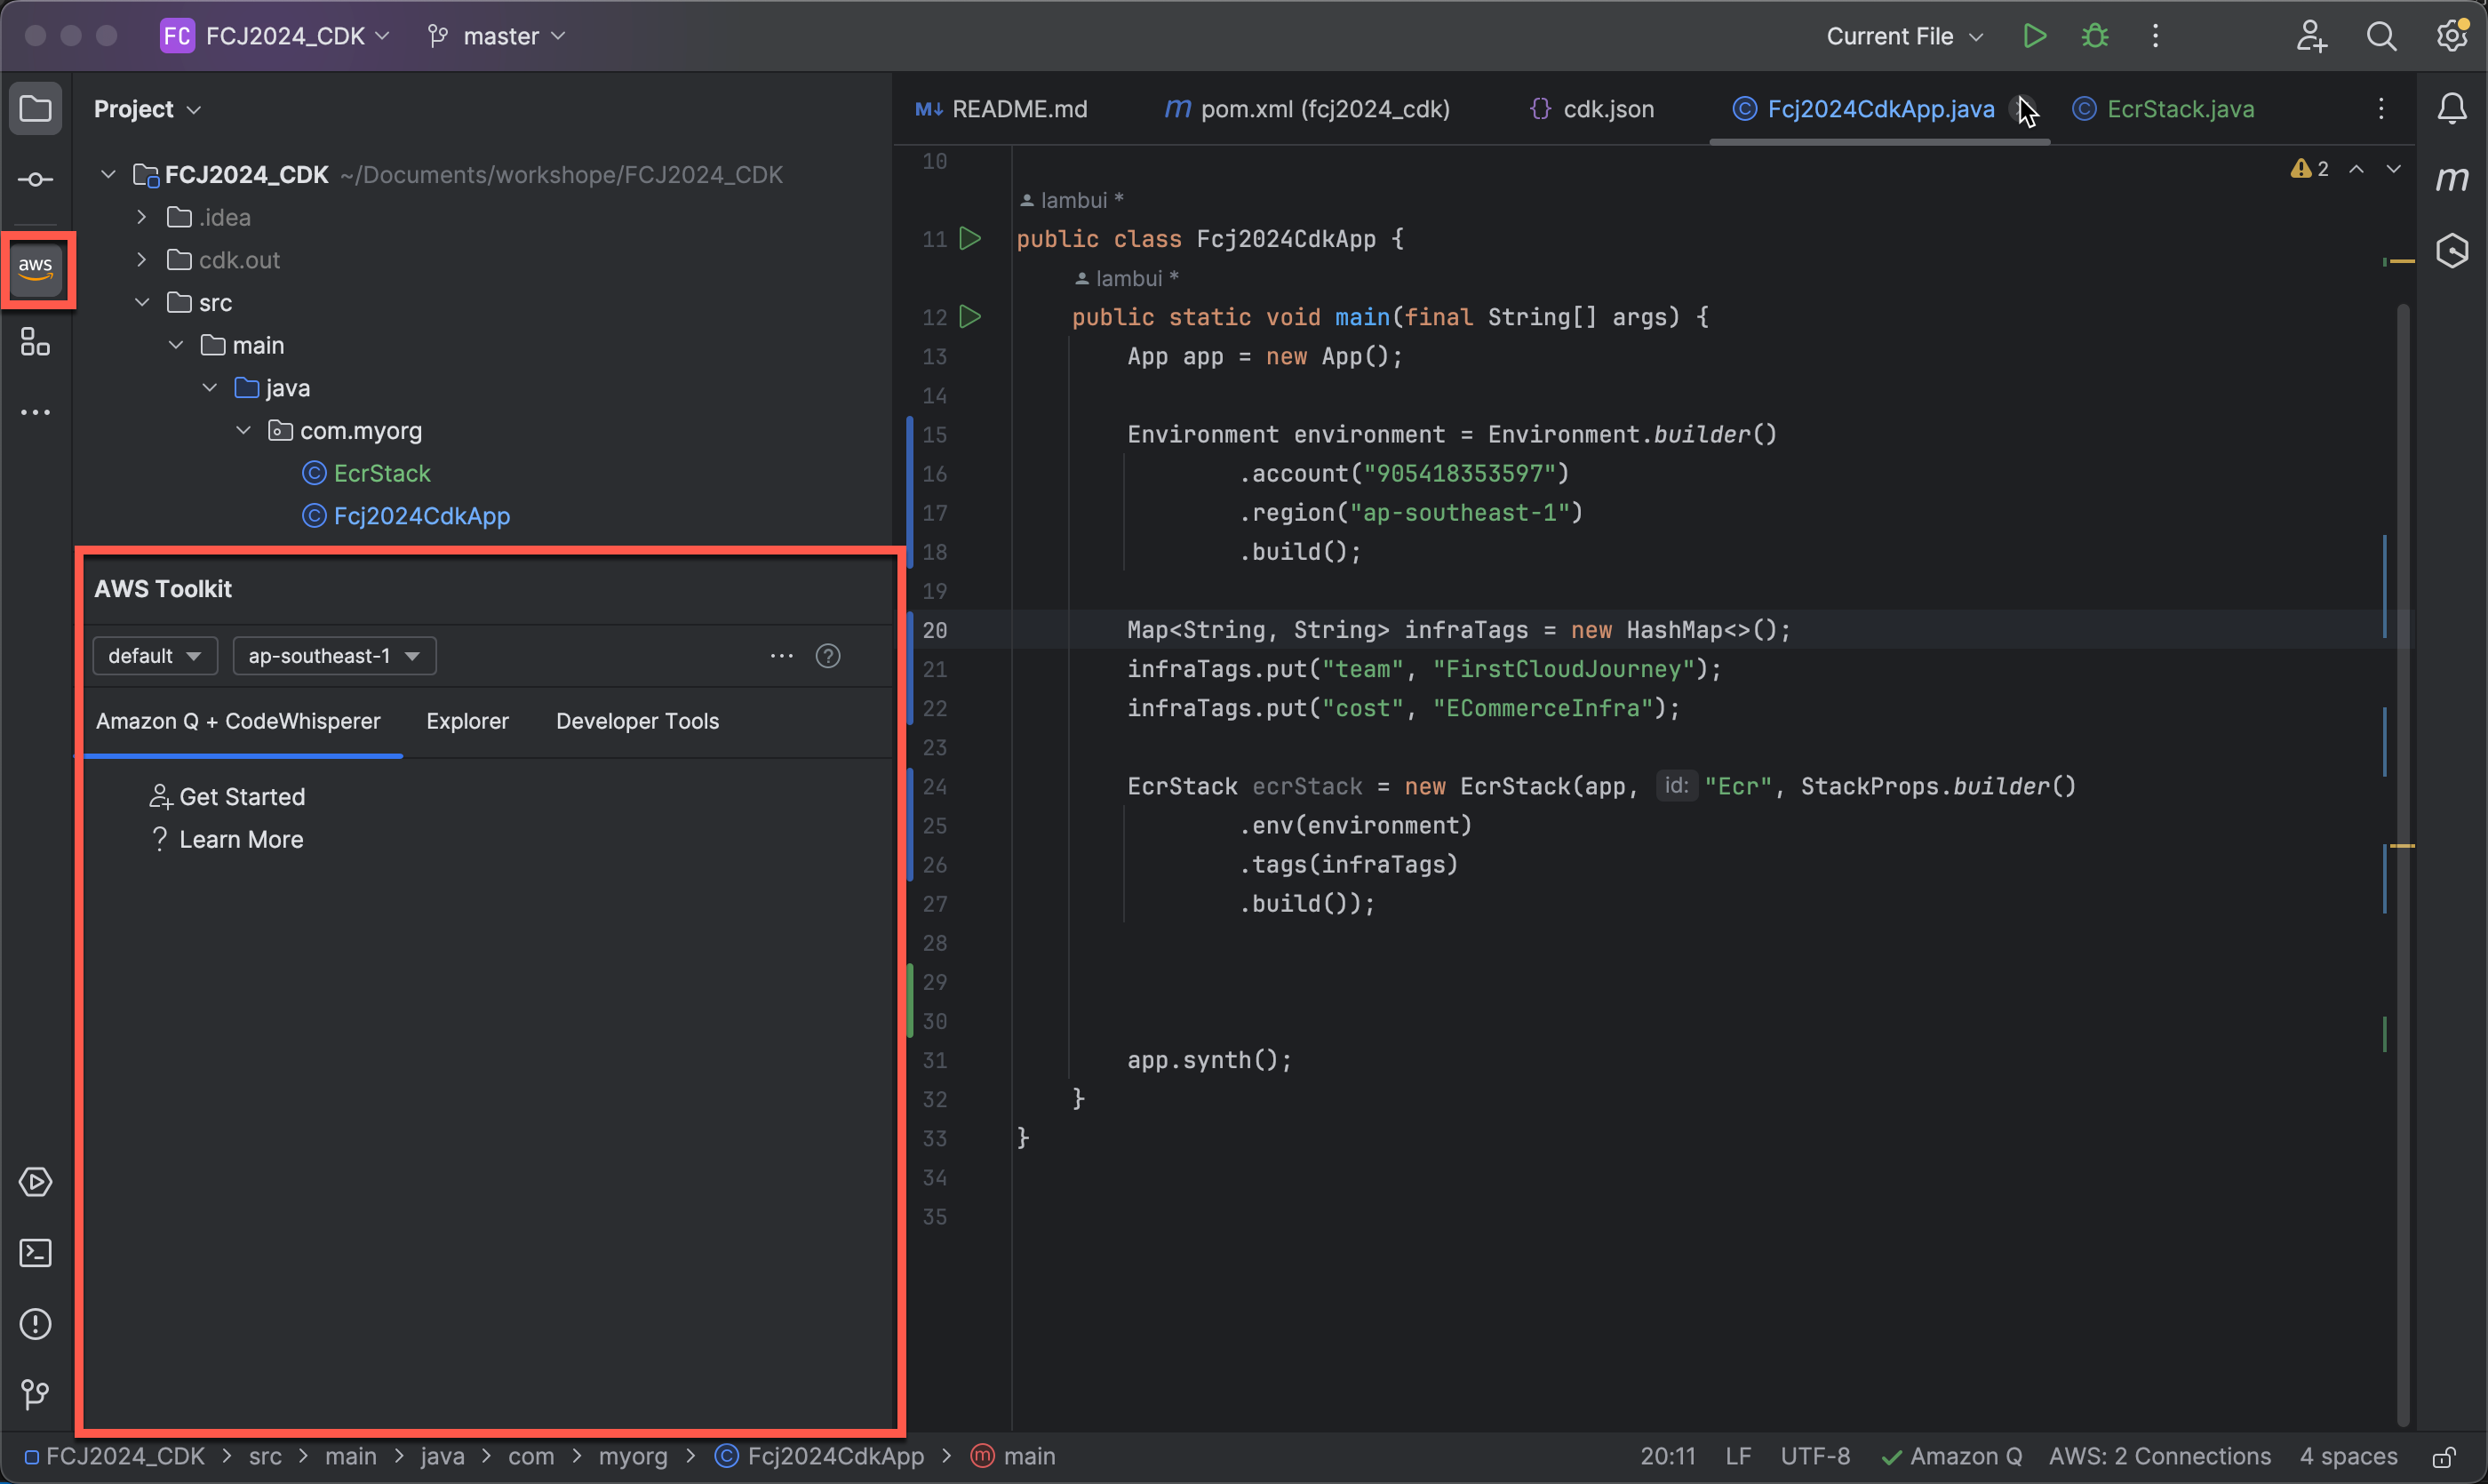
Task: Open the default credentials profile dropdown
Action: pyautogui.click(x=154, y=656)
